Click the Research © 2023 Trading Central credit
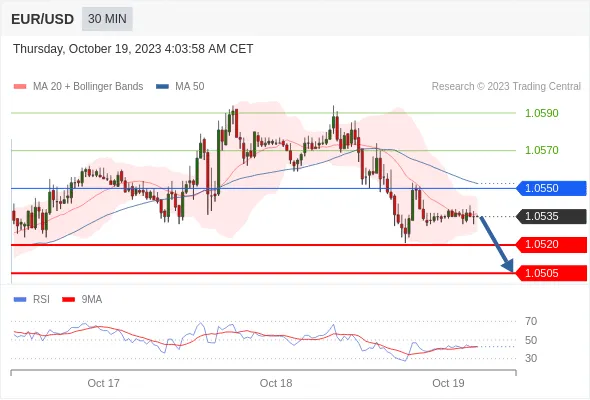Viewport: 590px width, 400px height. pos(506,87)
